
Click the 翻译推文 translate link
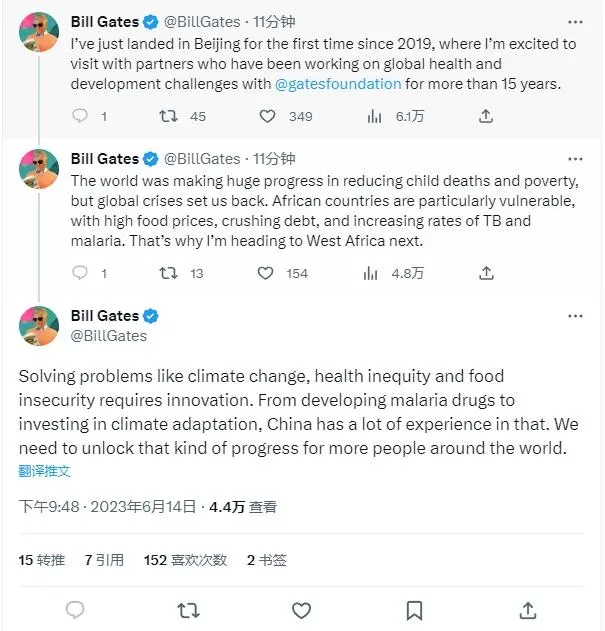coord(44,470)
